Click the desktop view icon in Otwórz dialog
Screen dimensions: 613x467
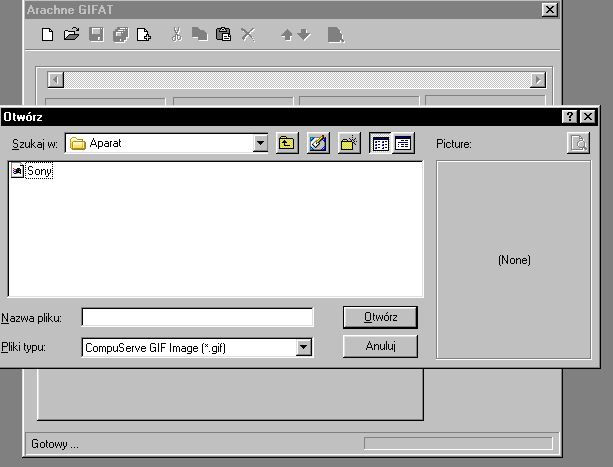click(x=318, y=143)
